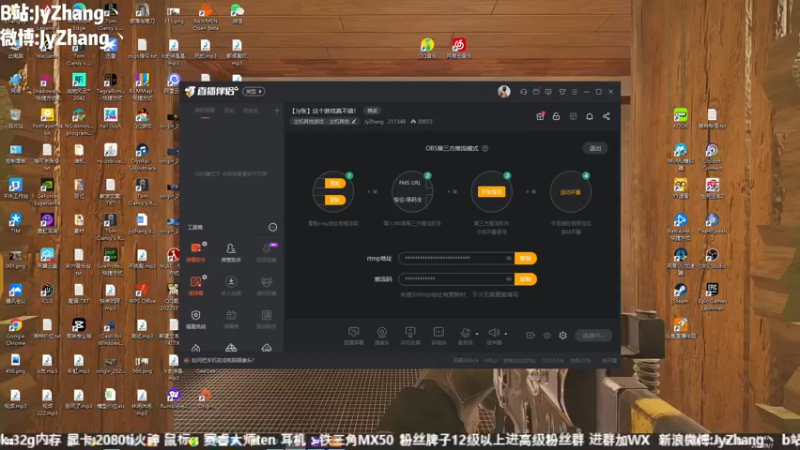Screen dimensions: 800x450
Task: Open Ubisoft Connect desktop shortcut
Action: pyautogui.click(x=712, y=156)
